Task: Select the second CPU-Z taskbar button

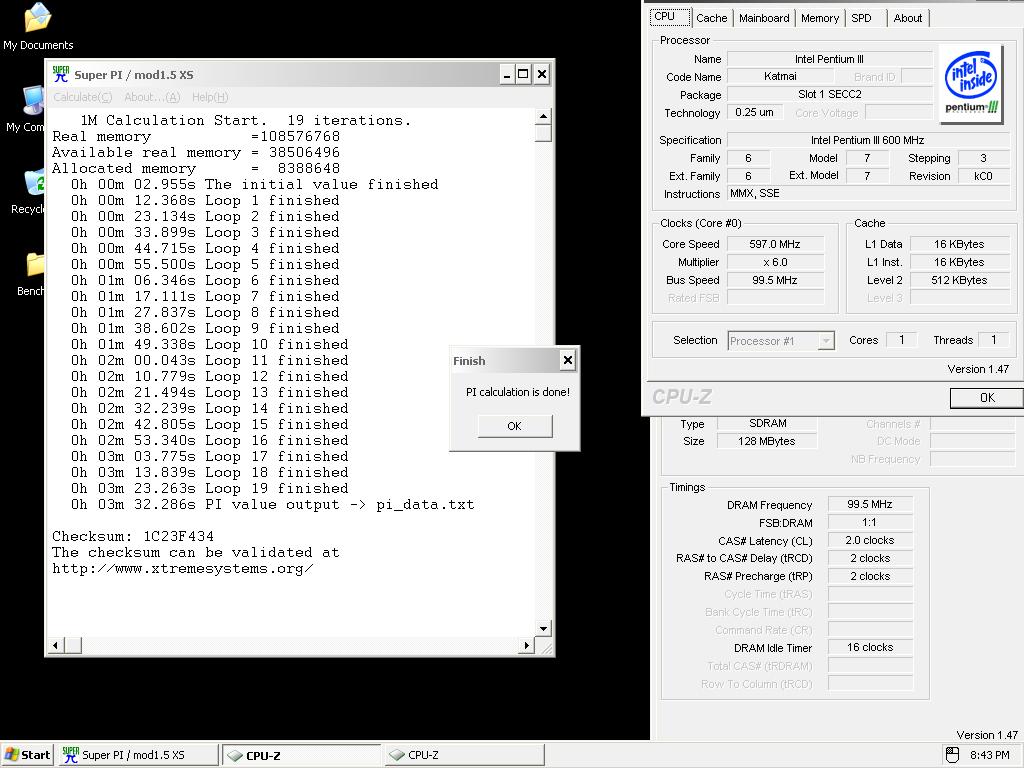Action: click(464, 755)
